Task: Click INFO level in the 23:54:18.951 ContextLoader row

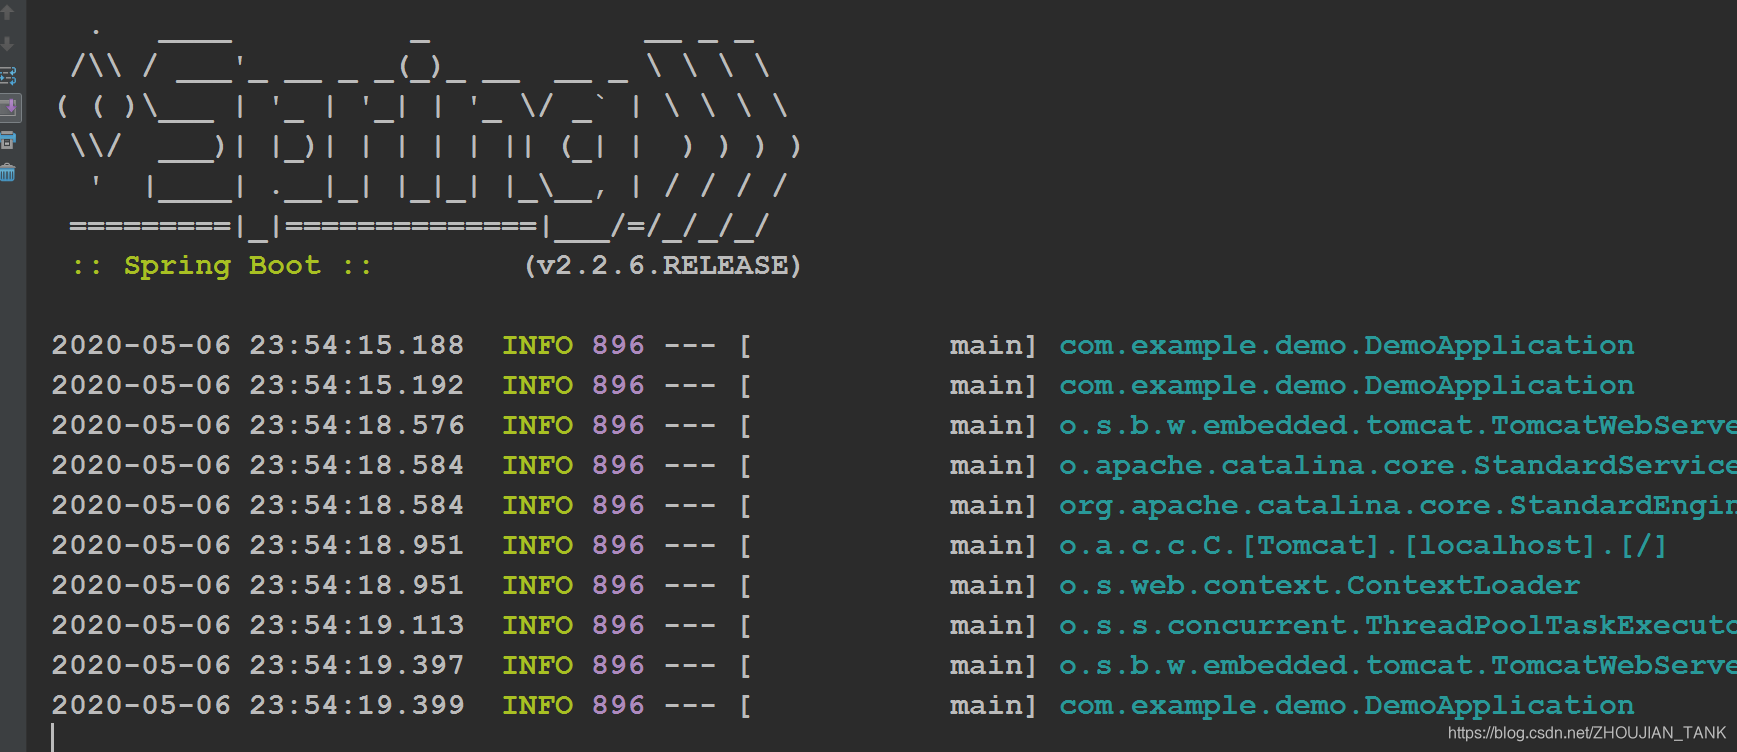Action: tap(537, 586)
